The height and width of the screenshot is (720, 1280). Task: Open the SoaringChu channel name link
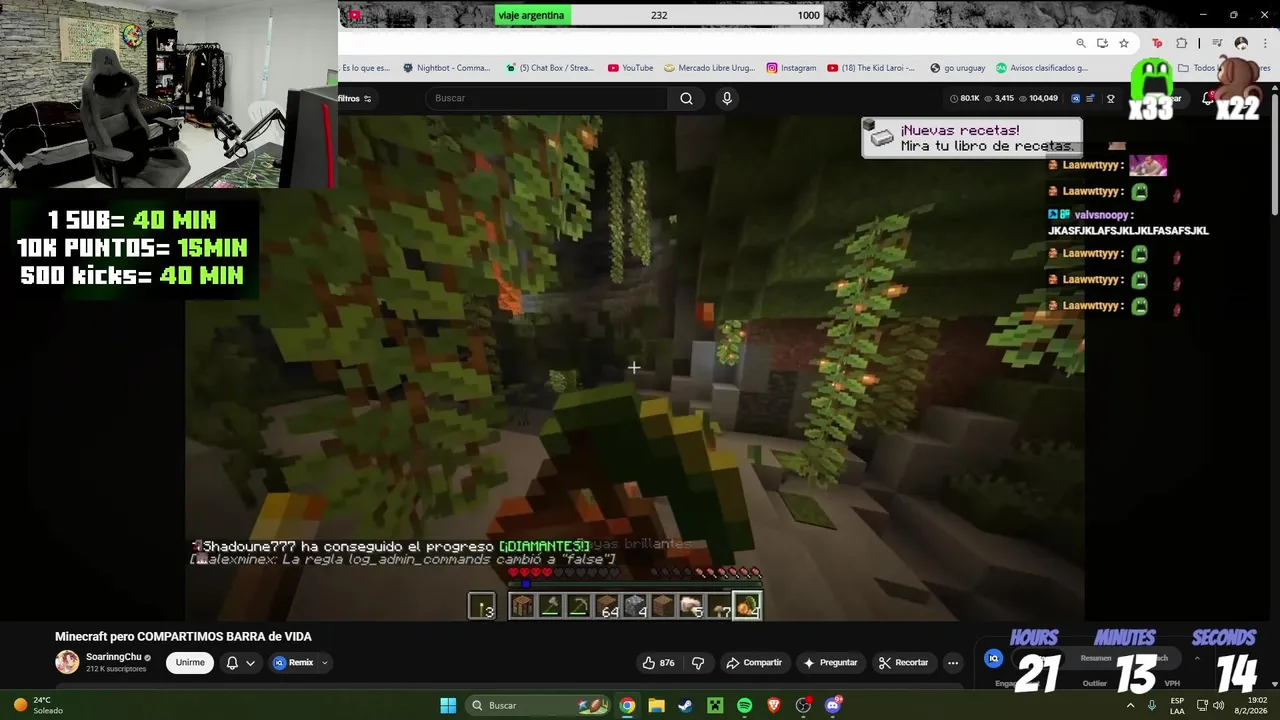point(113,657)
